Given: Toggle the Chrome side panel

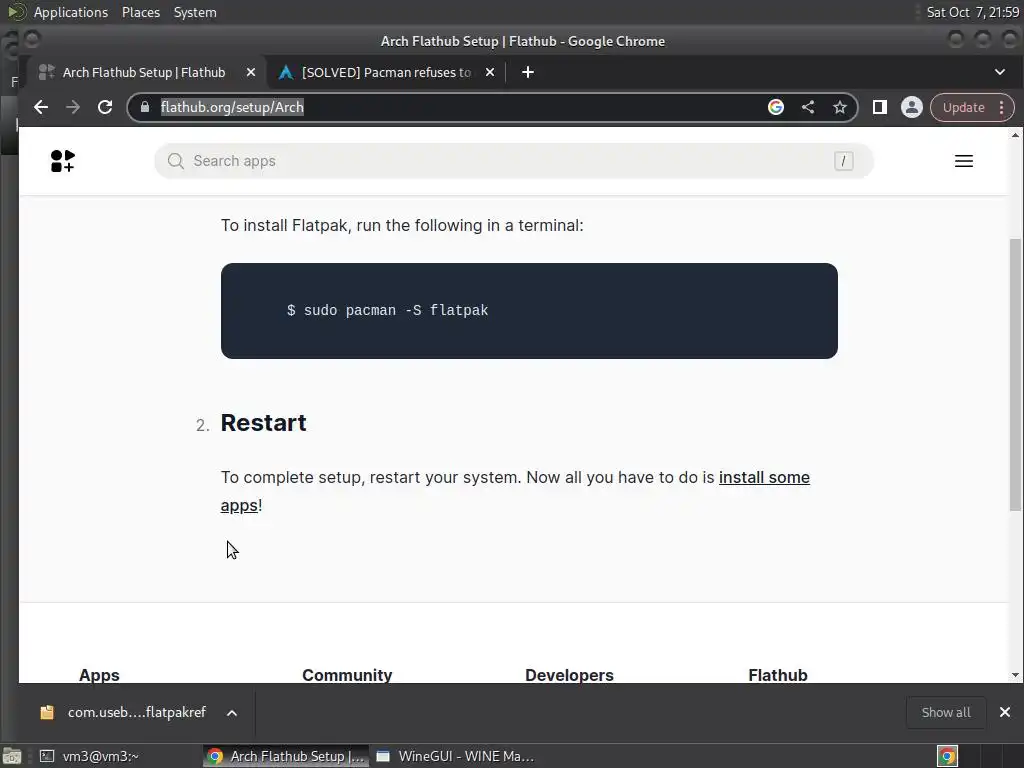Looking at the screenshot, I should point(880,107).
